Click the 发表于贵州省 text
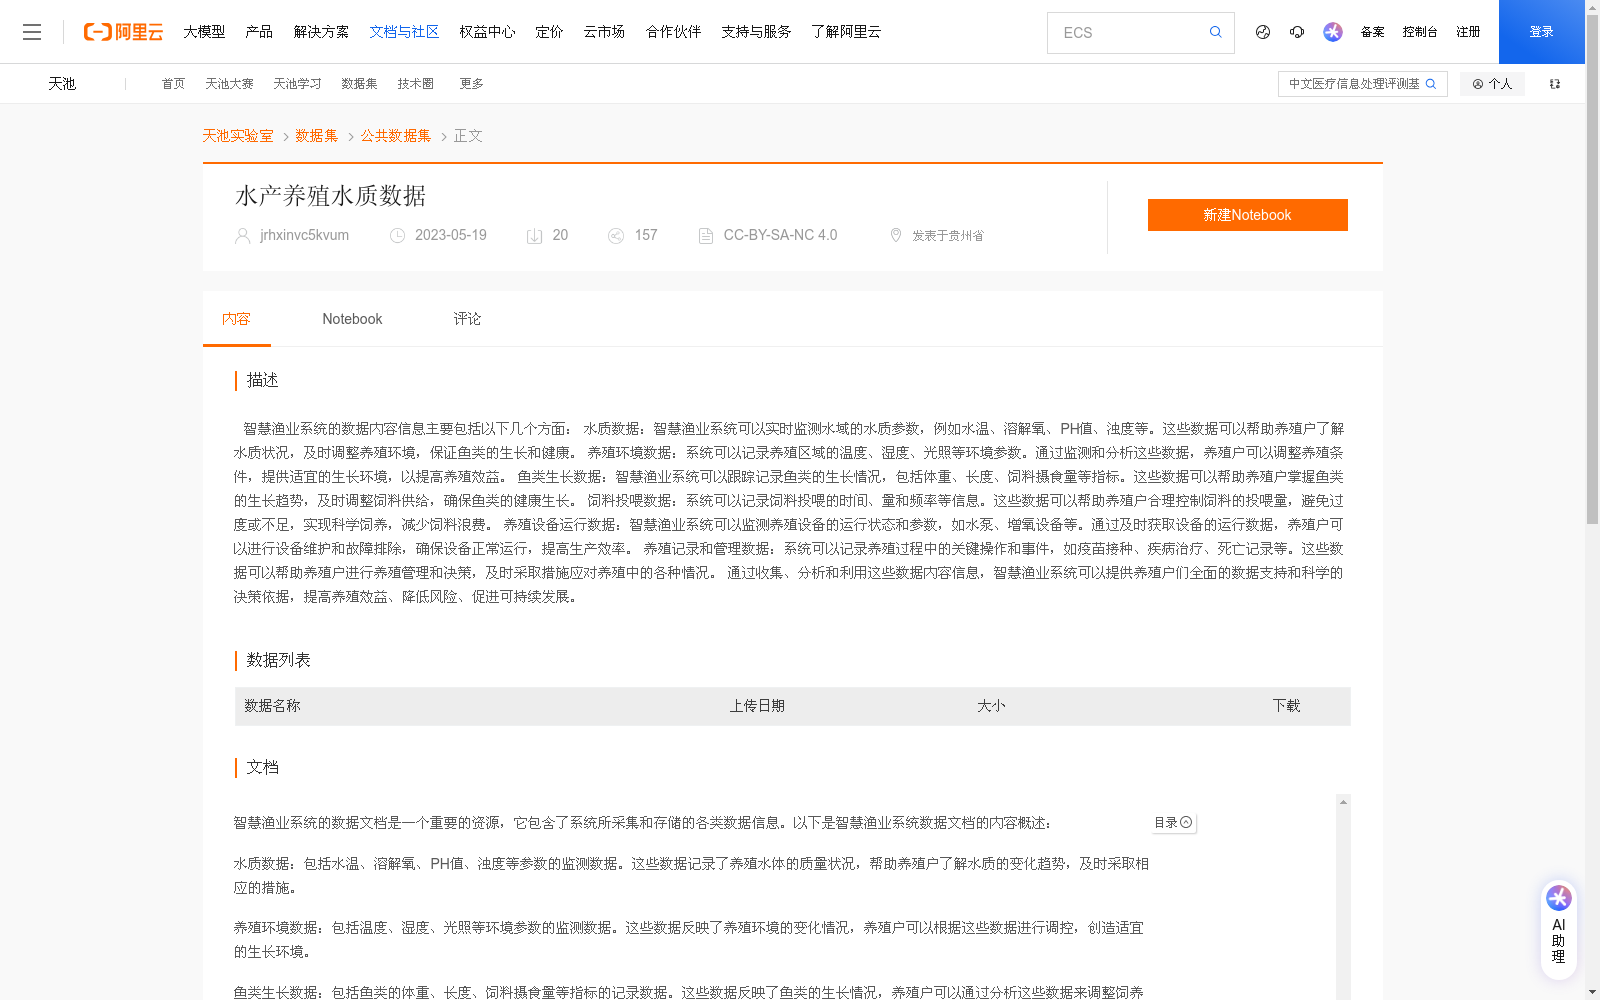The width and height of the screenshot is (1600, 1000). tap(948, 236)
